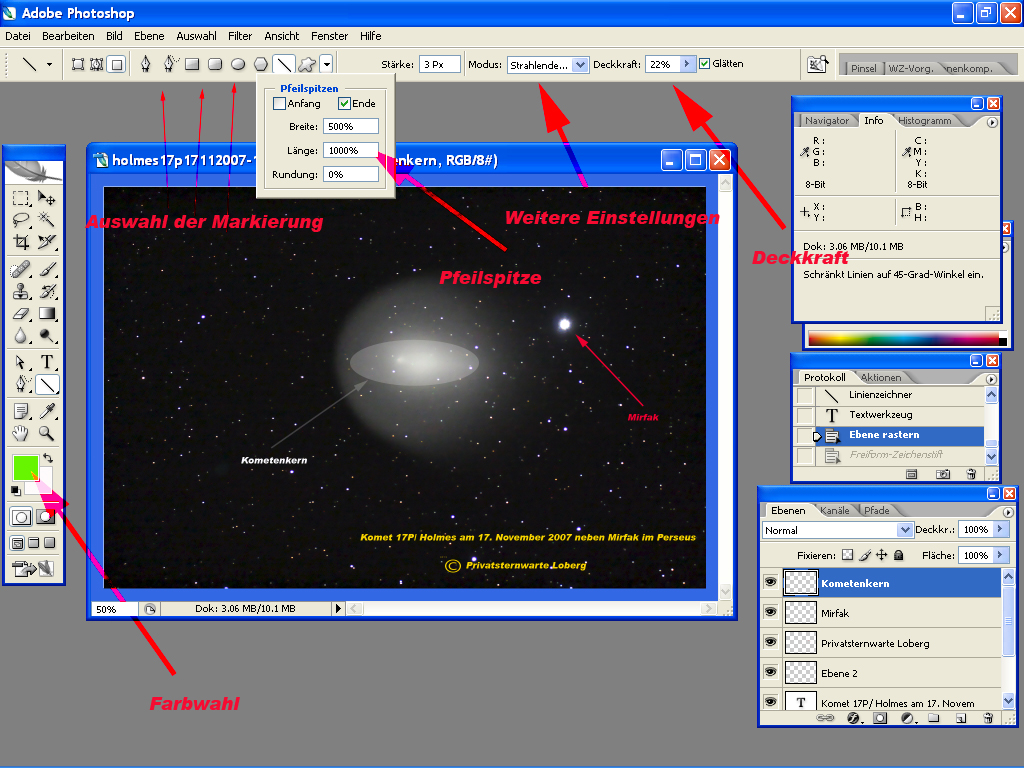Toggle lock all in Fixieren row

[899, 555]
